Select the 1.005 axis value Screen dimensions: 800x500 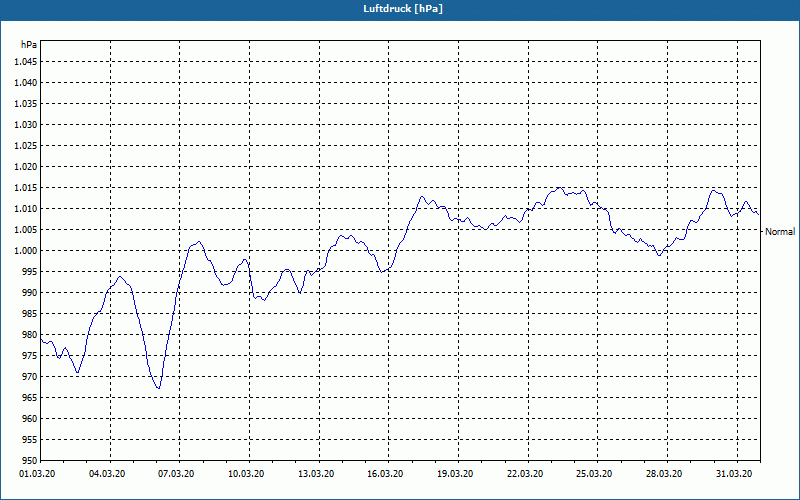tap(26, 230)
